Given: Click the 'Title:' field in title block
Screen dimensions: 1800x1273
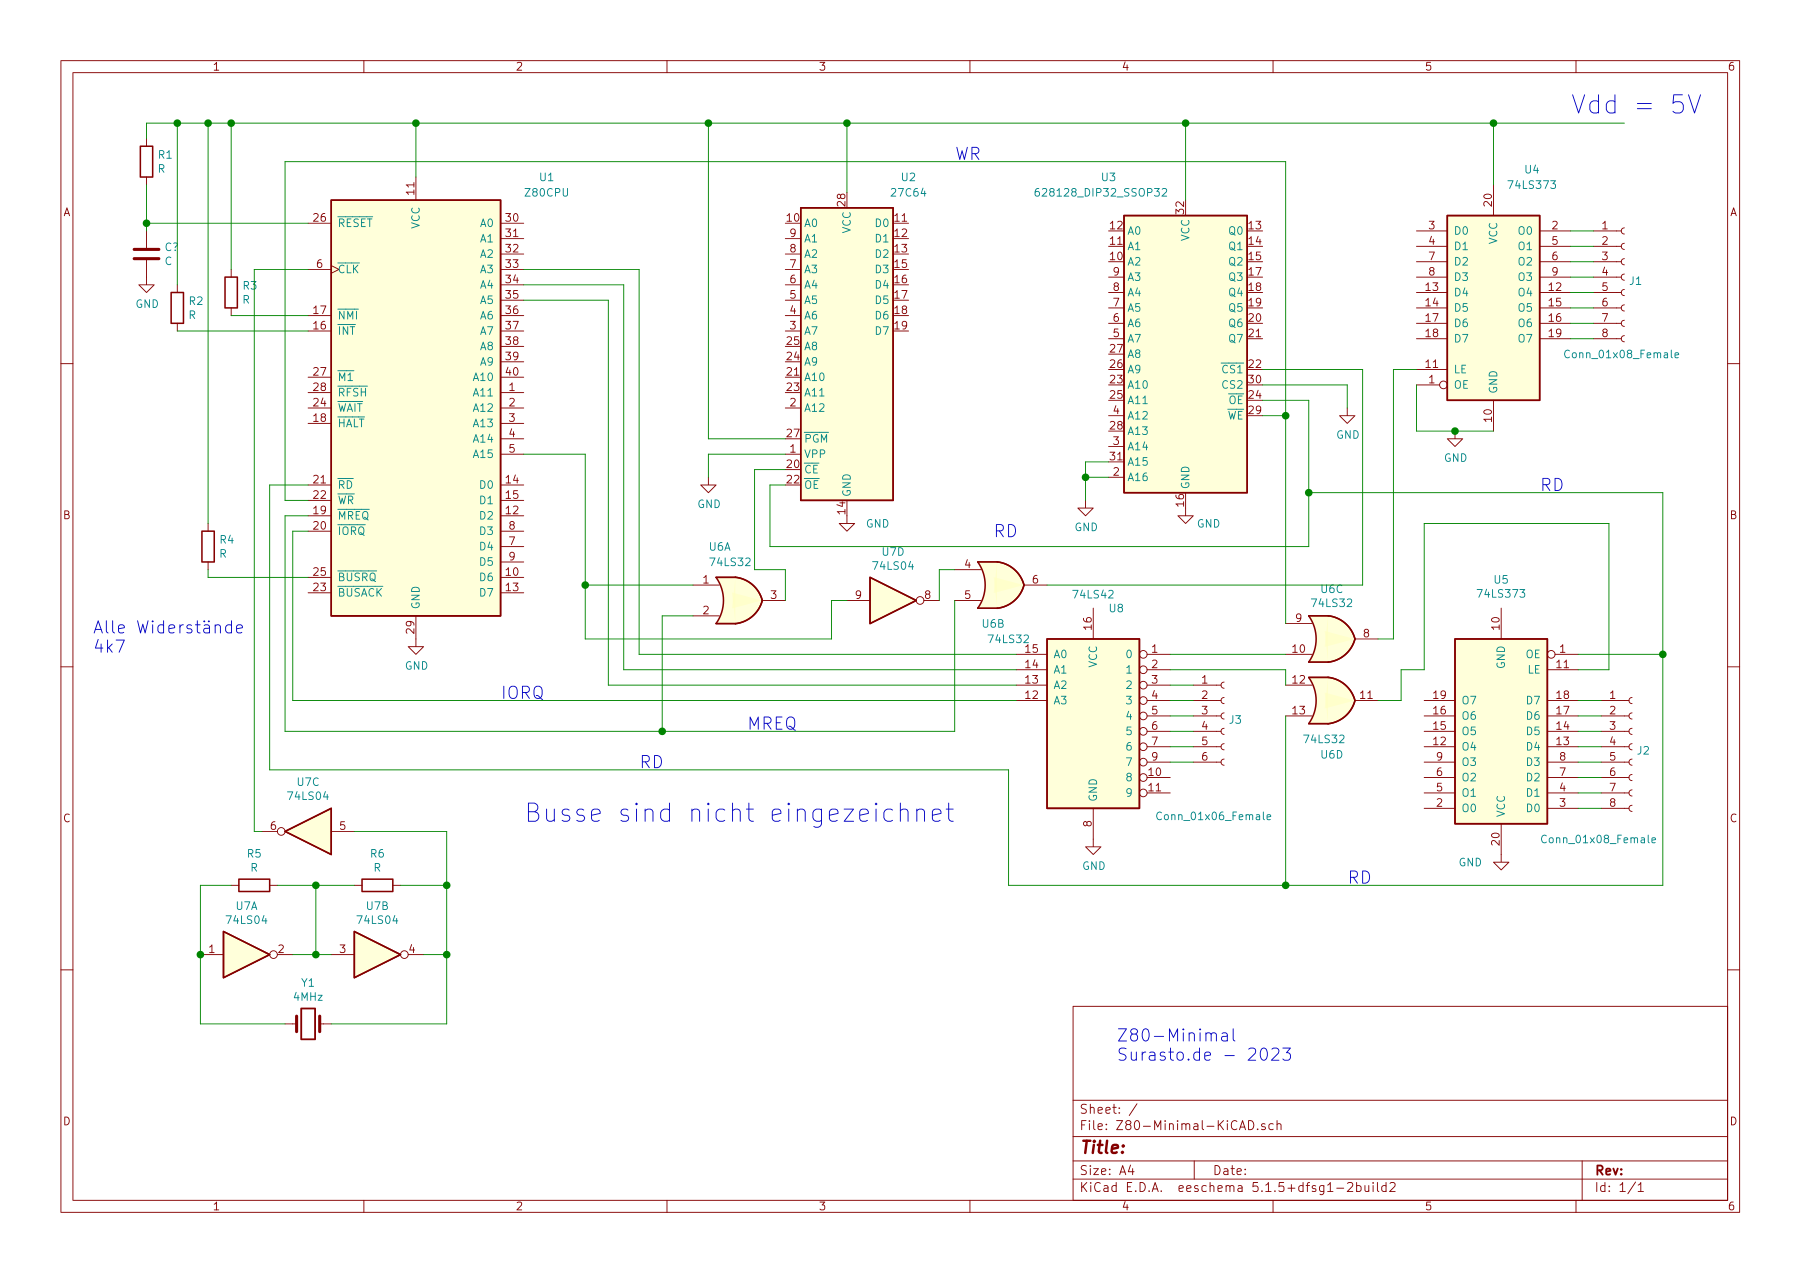Looking at the screenshot, I should tap(1103, 1147).
